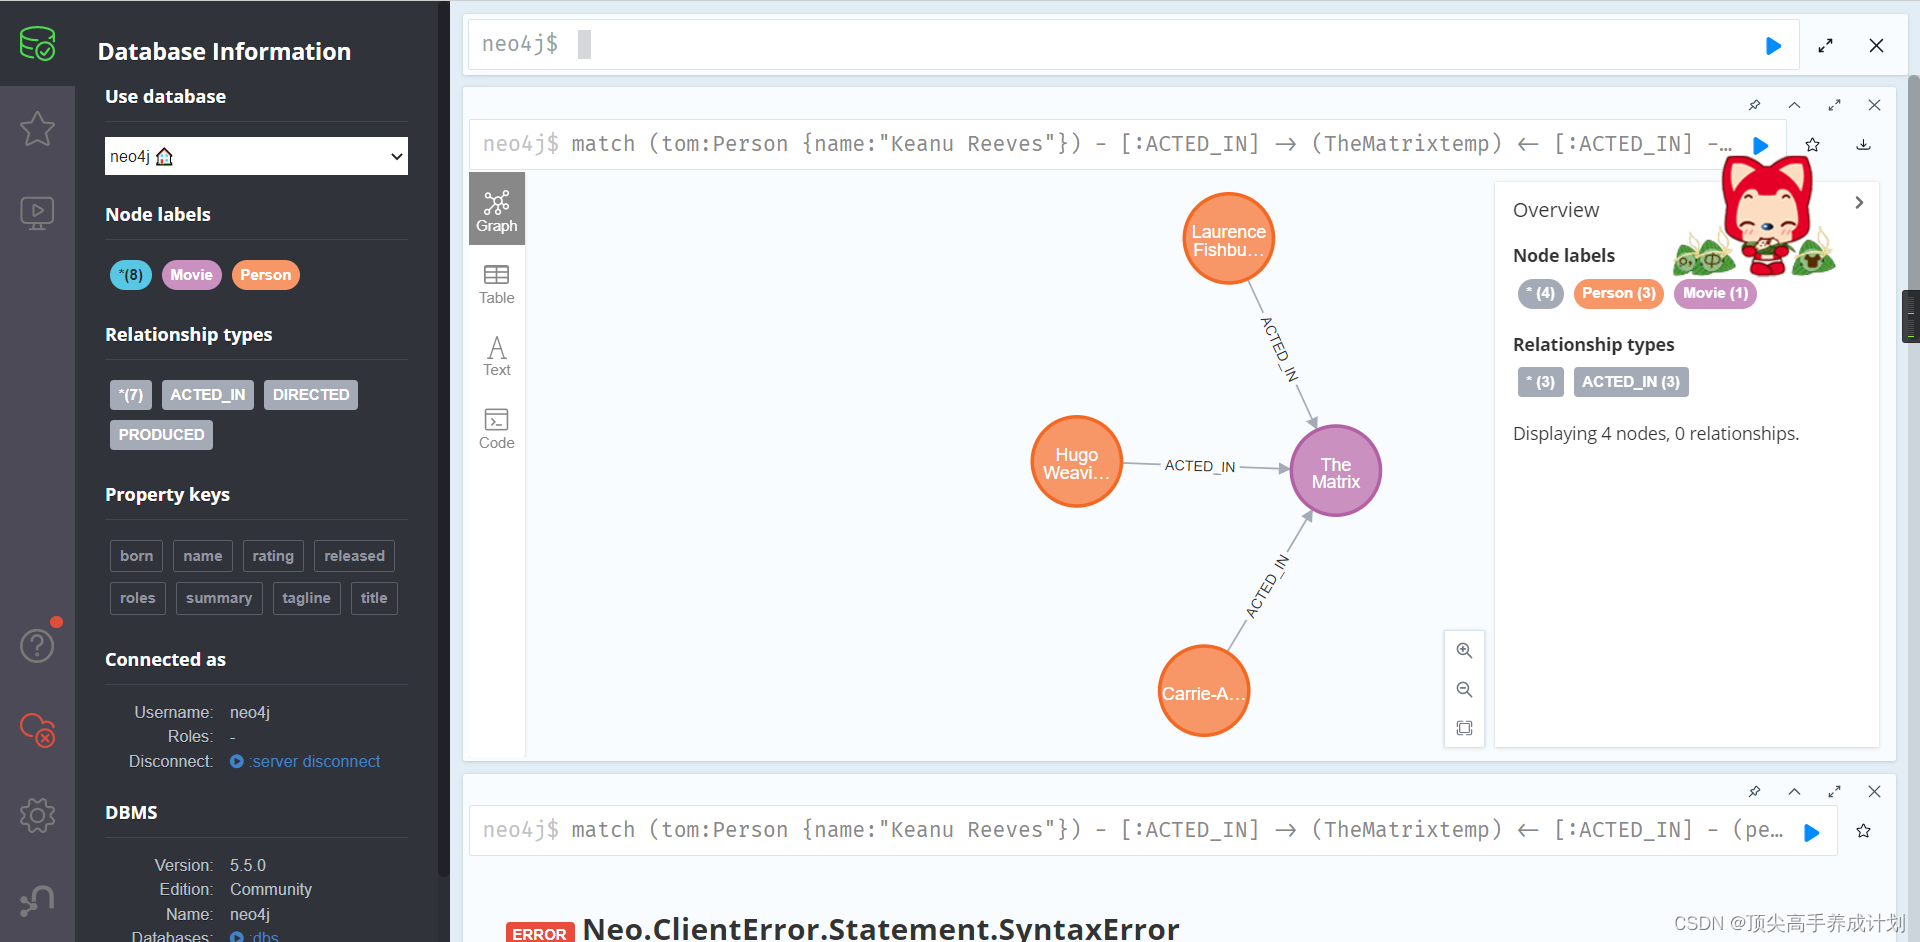Rerun the first frame's match query
Screen dimensions: 1920x942
pyautogui.click(x=1761, y=146)
